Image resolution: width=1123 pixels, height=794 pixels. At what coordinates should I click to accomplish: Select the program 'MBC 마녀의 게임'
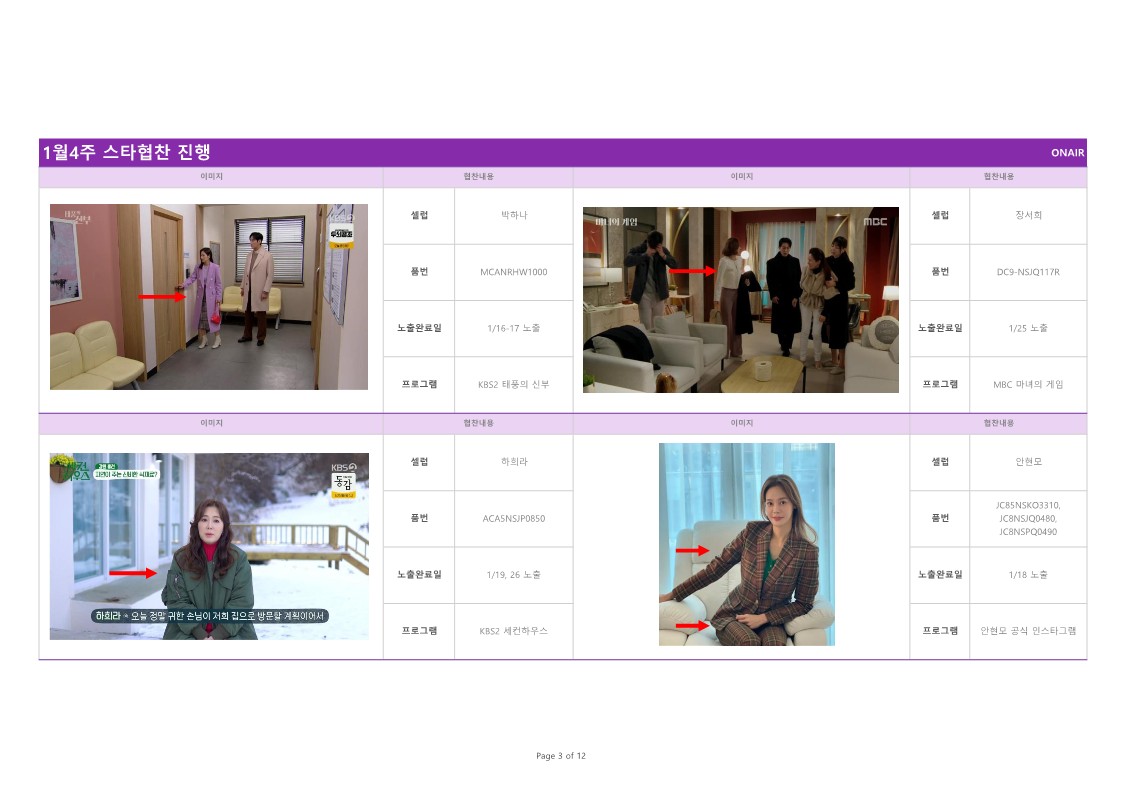click(x=1028, y=384)
